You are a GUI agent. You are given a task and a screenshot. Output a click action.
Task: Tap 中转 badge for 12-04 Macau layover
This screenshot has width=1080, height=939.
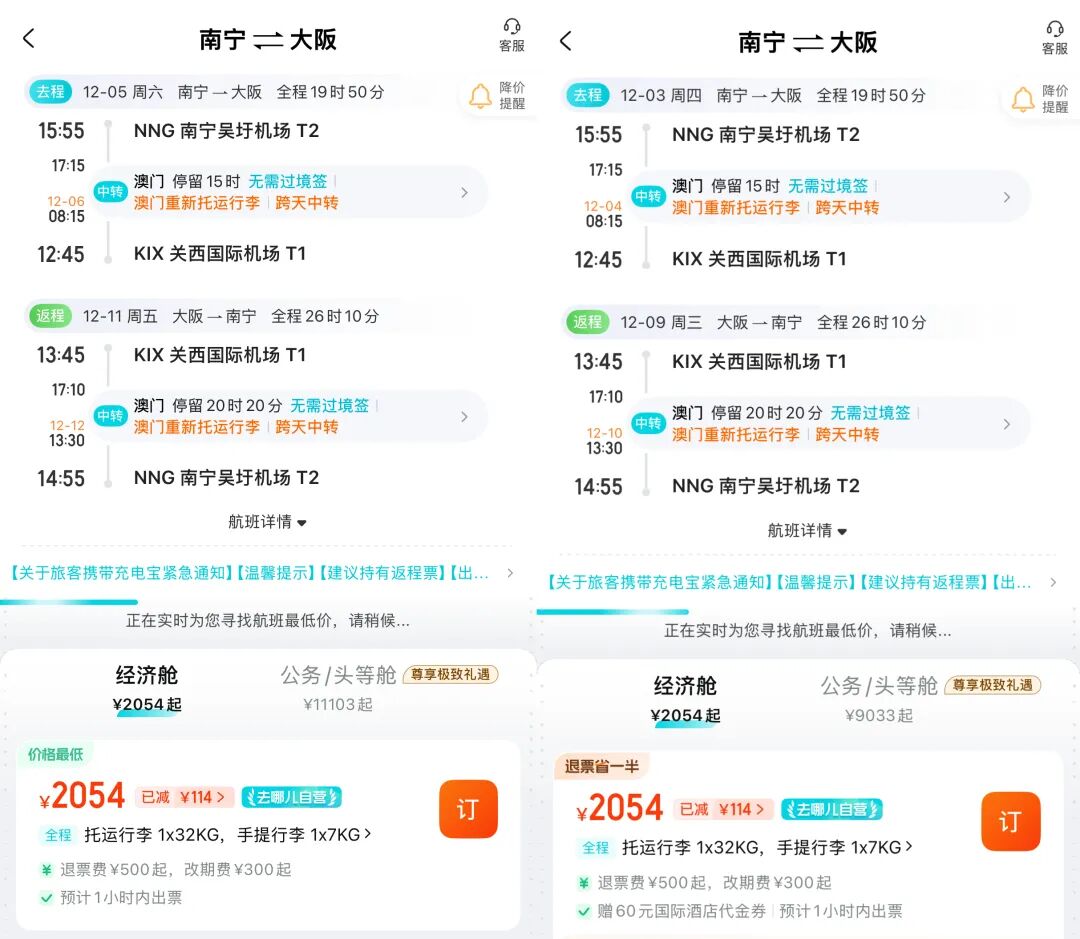pyautogui.click(x=648, y=196)
